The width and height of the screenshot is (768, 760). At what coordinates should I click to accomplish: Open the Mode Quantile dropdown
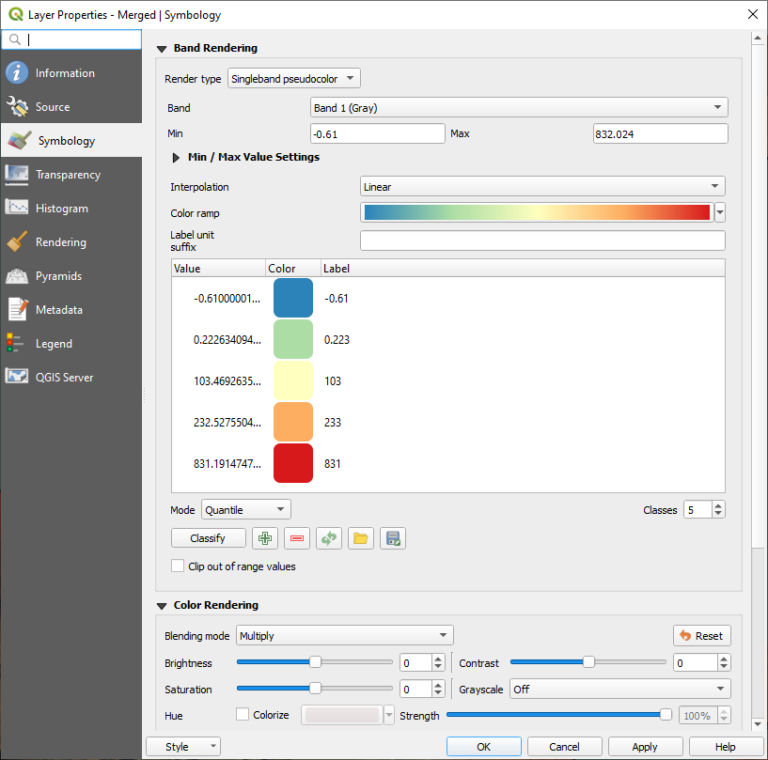pyautogui.click(x=246, y=510)
